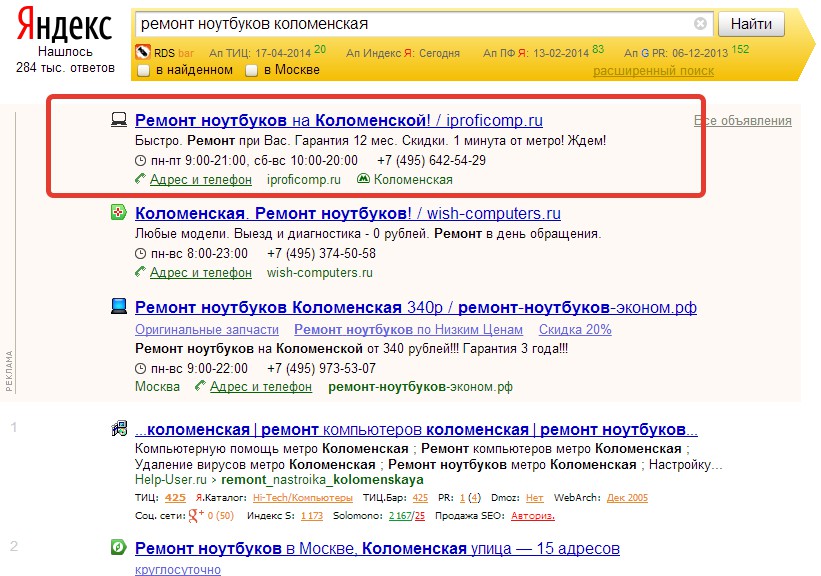
Task: Open result 'Ремонт ноутбуков в Москве, Коломенская улица'
Action: click(x=378, y=548)
